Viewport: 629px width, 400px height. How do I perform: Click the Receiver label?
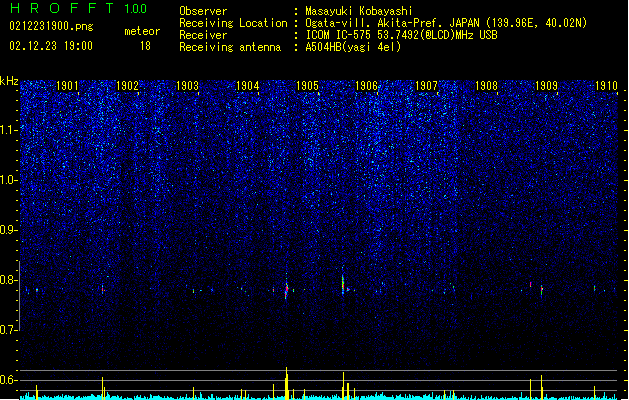(203, 35)
